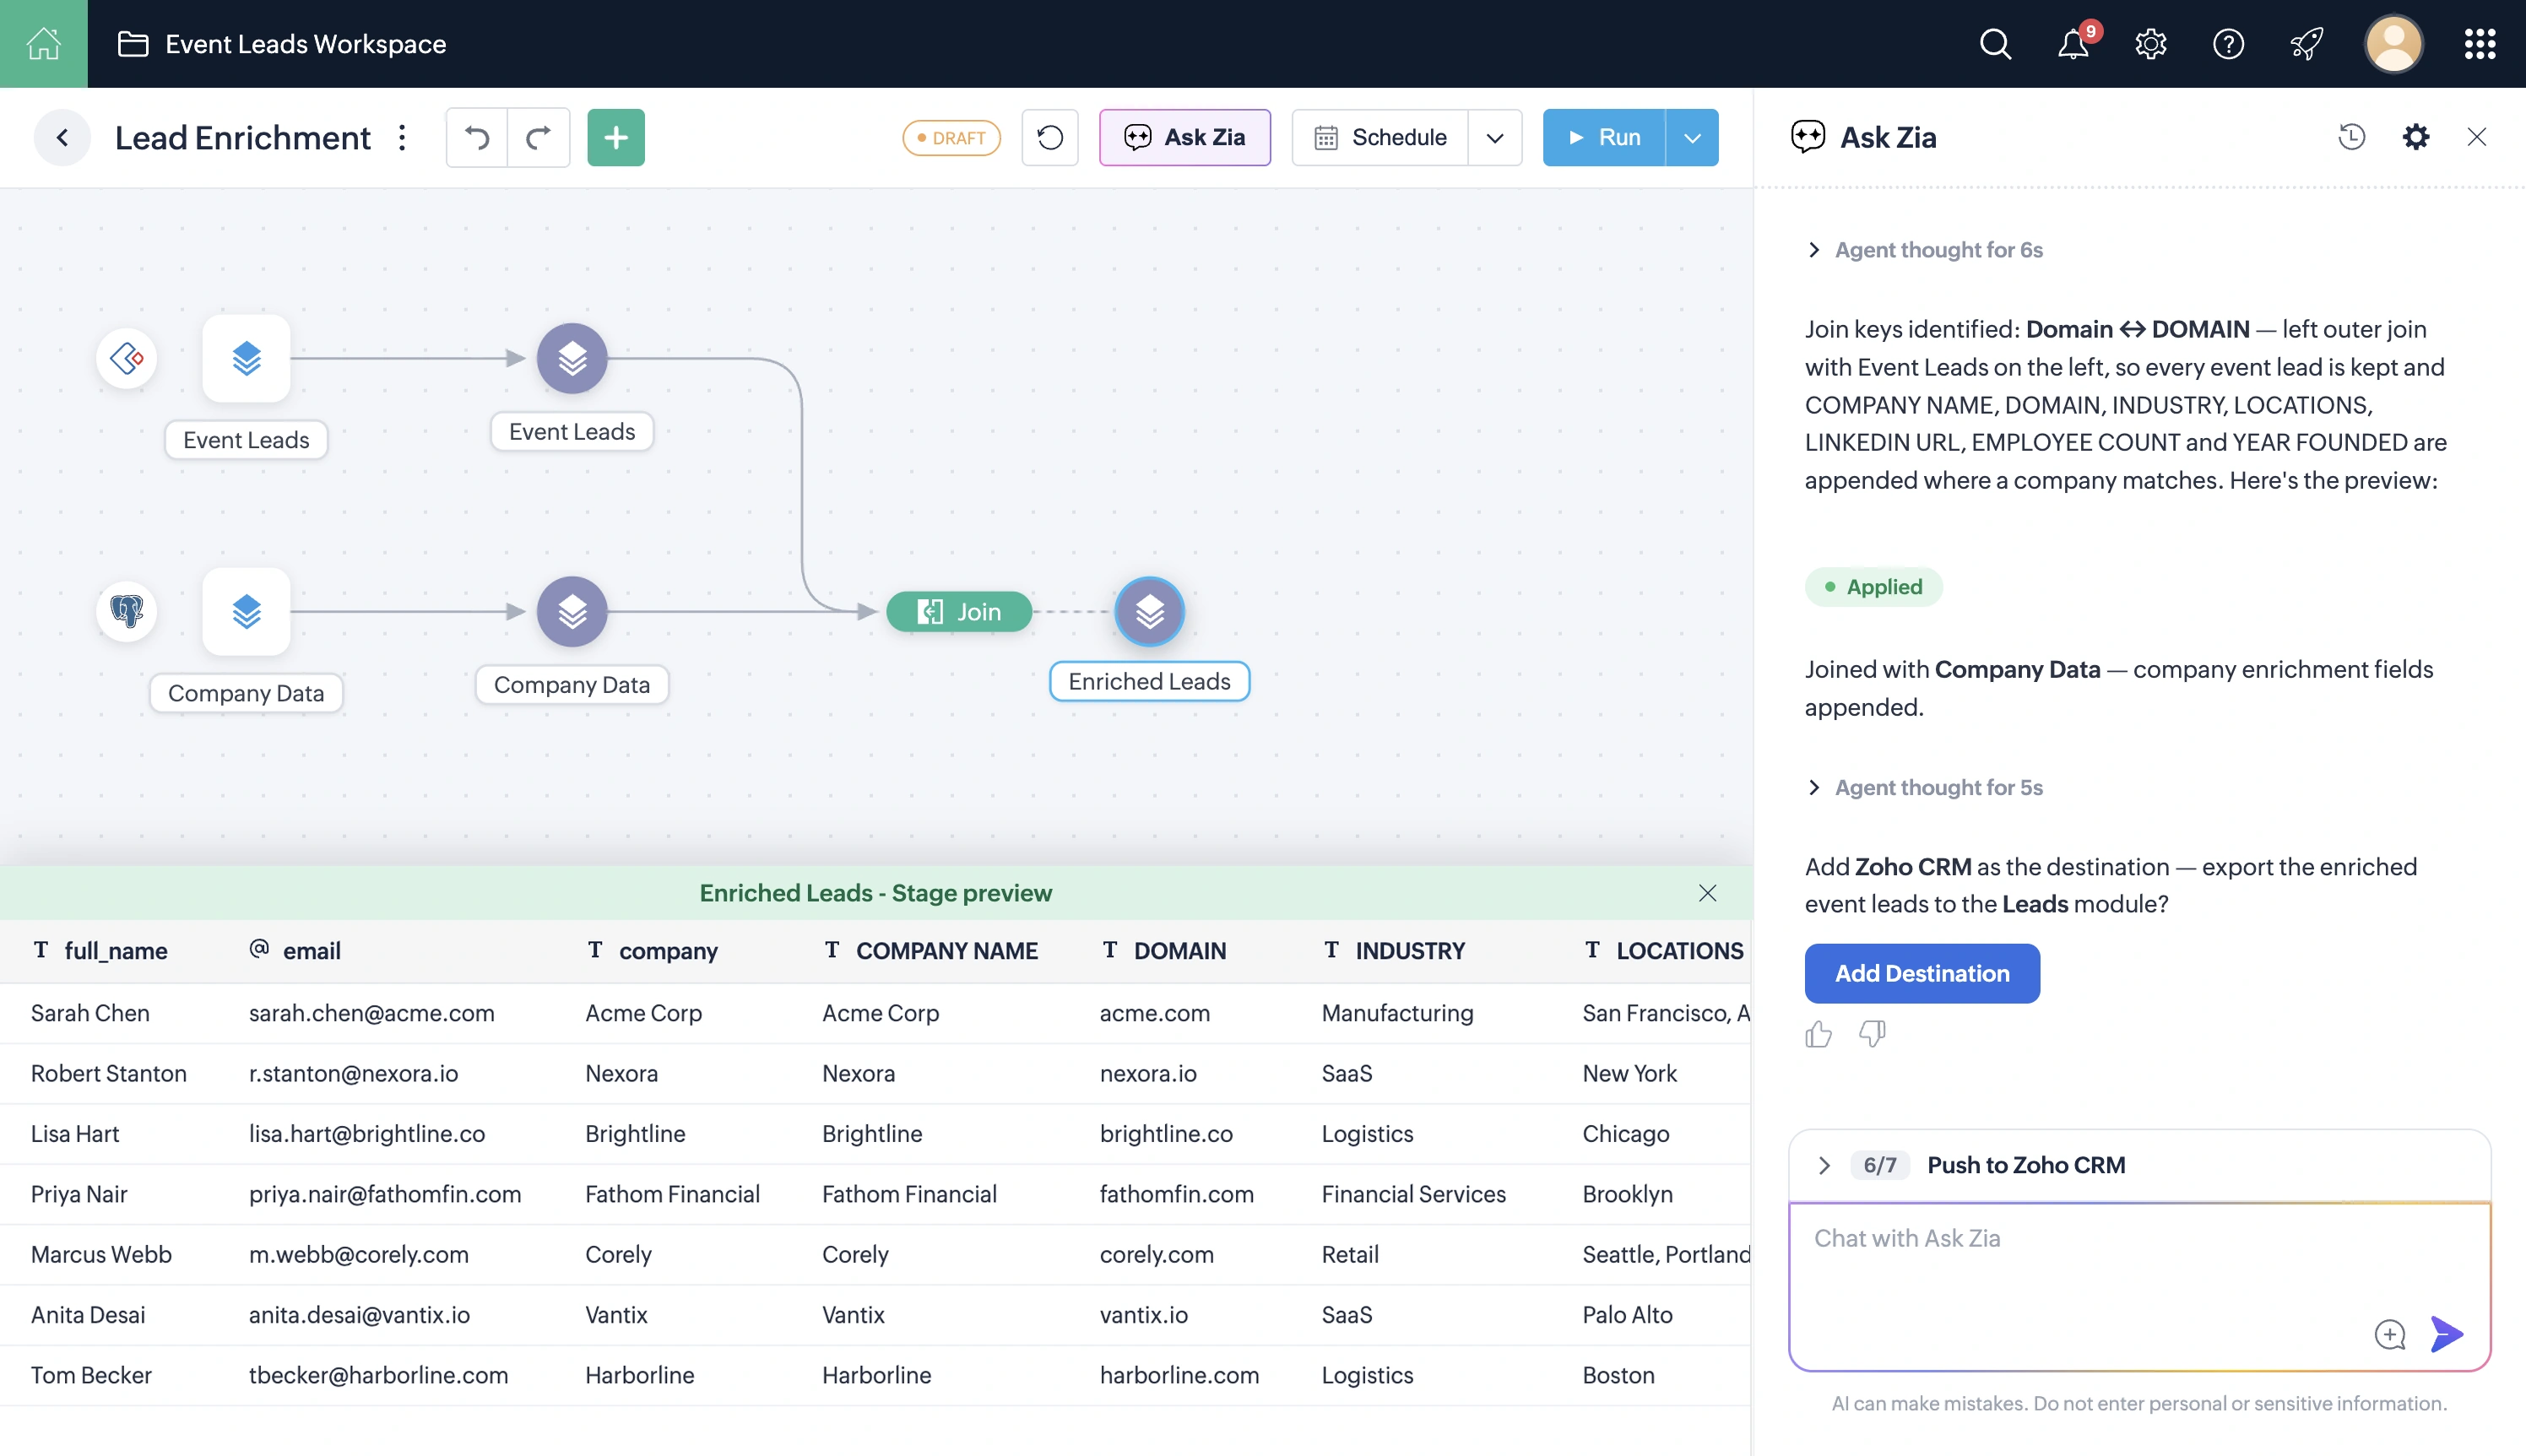Click the attach plus icon in chat
This screenshot has width=2526, height=1456.
tap(2390, 1334)
